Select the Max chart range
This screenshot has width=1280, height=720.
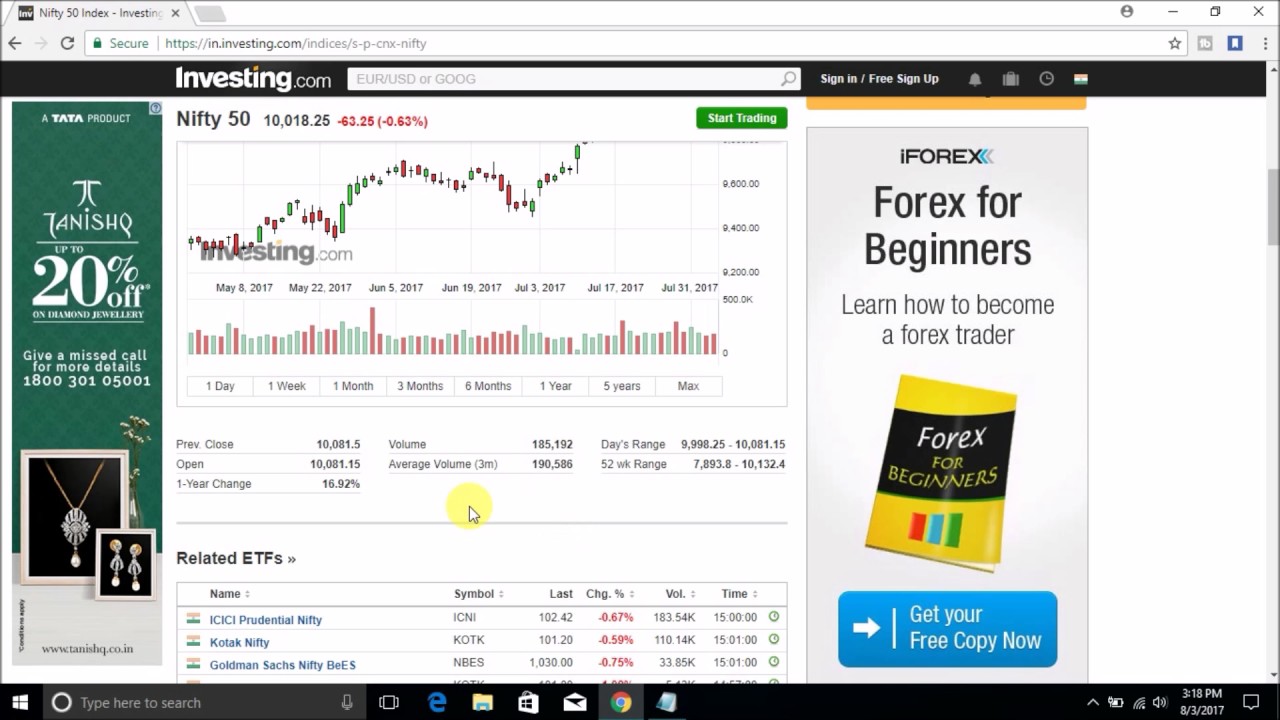pos(688,386)
